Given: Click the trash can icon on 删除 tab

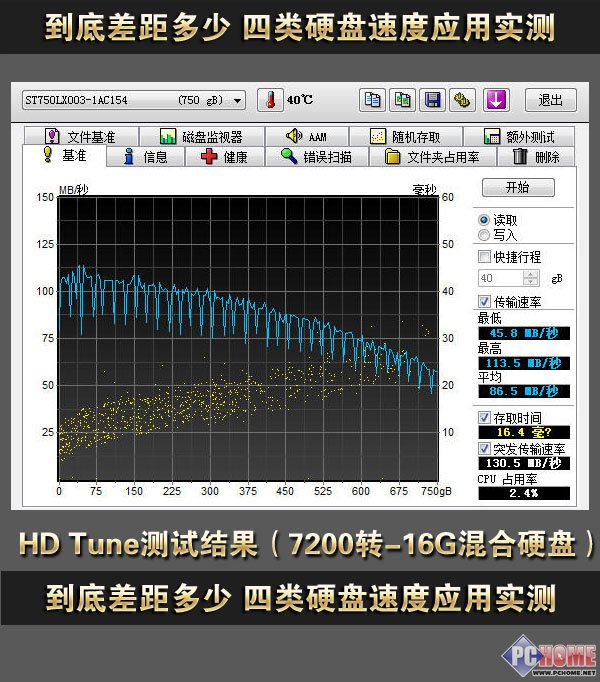Looking at the screenshot, I should pos(520,156).
